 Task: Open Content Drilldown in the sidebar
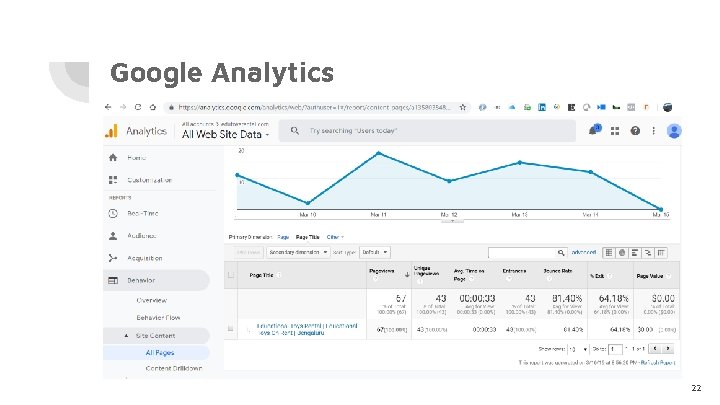tap(174, 368)
